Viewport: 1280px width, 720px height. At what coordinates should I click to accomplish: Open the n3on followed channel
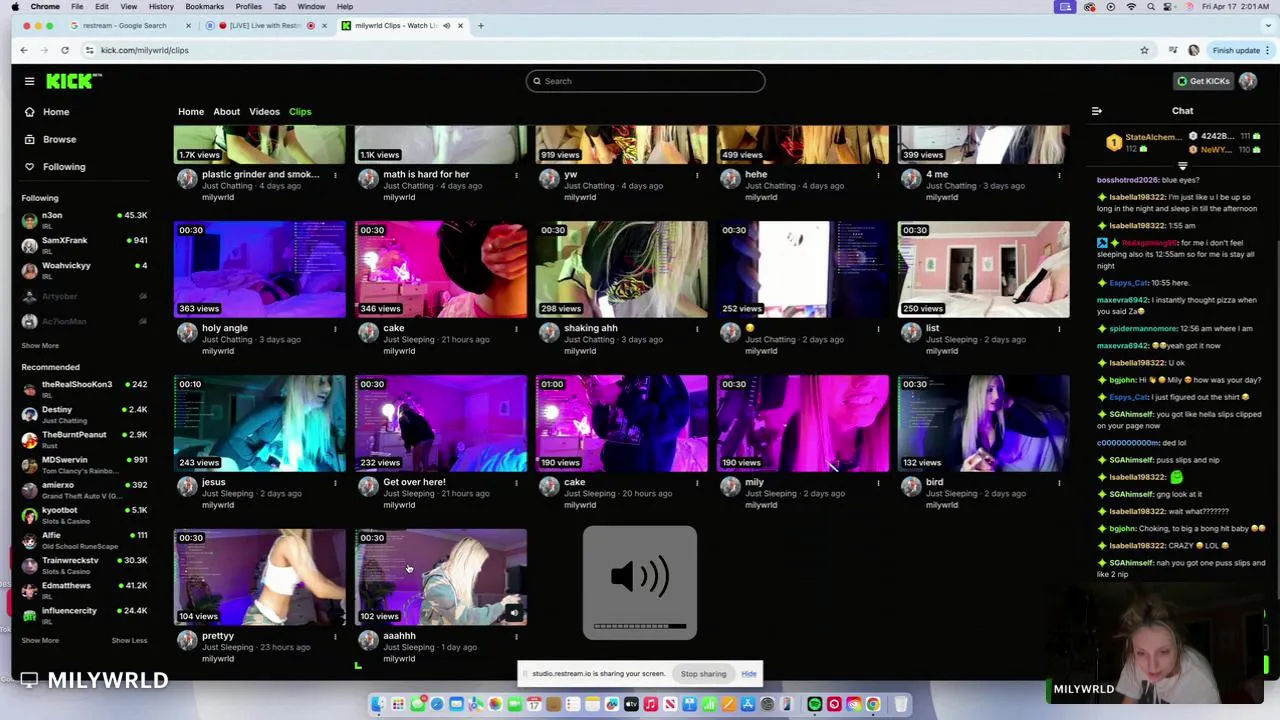84,220
